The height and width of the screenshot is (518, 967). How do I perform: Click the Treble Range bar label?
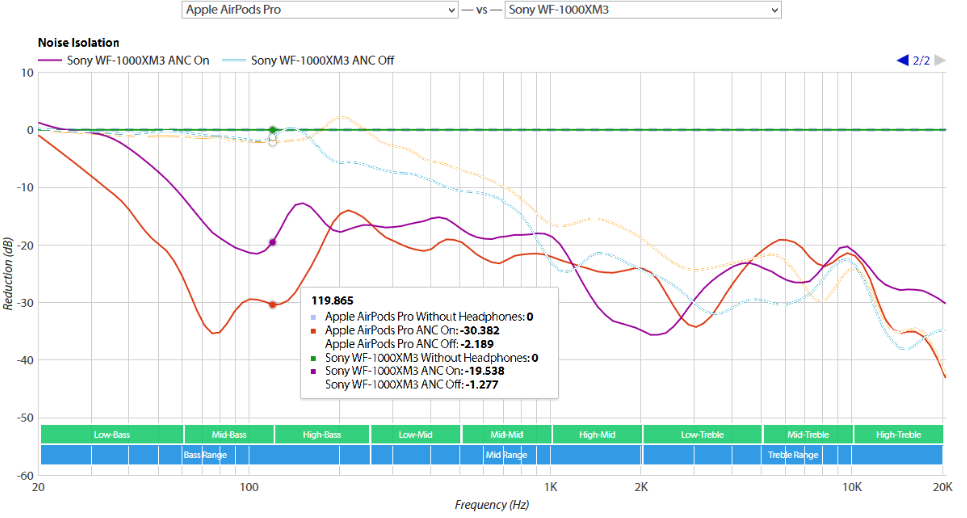793,455
